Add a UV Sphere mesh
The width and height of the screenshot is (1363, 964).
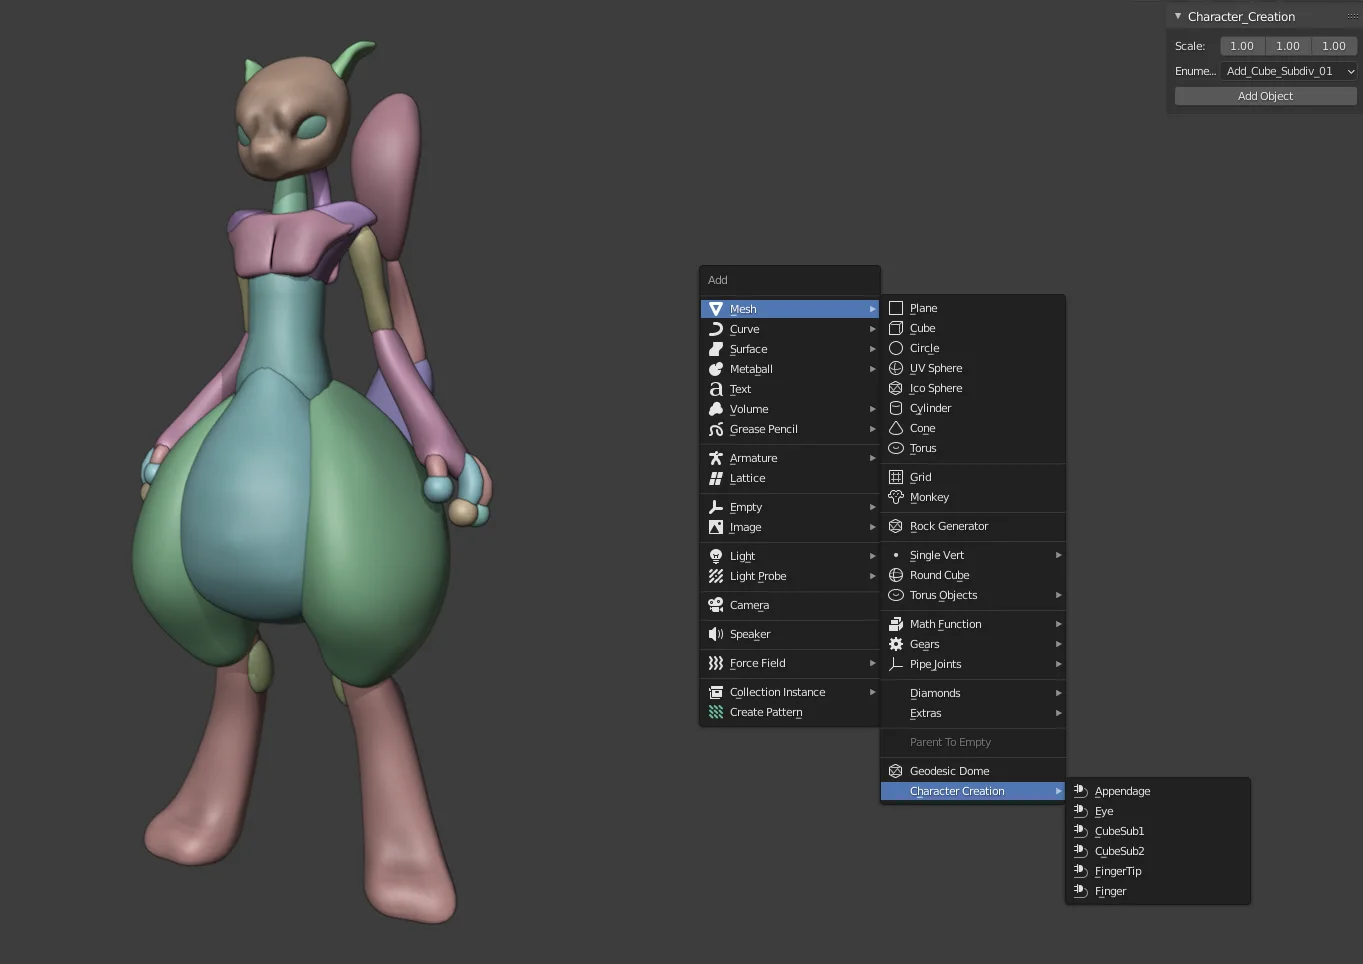pyautogui.click(x=935, y=368)
